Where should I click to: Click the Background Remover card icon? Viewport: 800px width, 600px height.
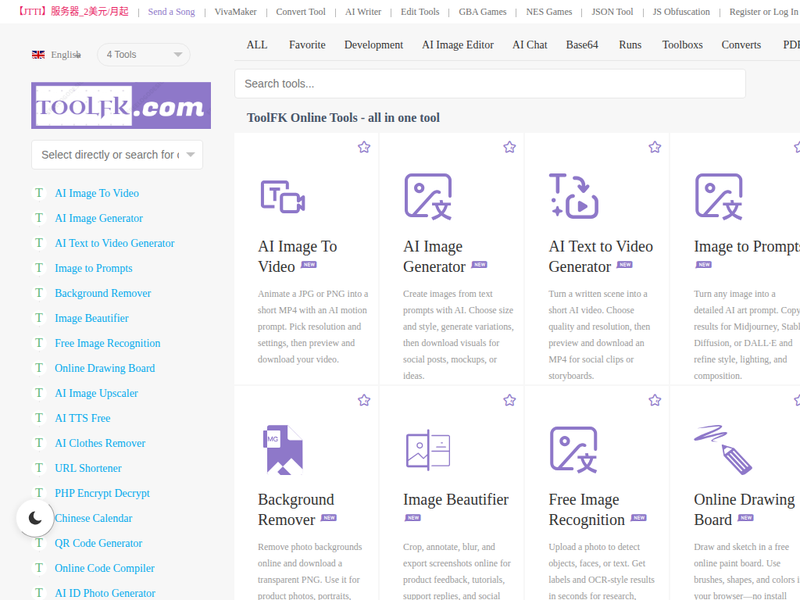click(283, 450)
